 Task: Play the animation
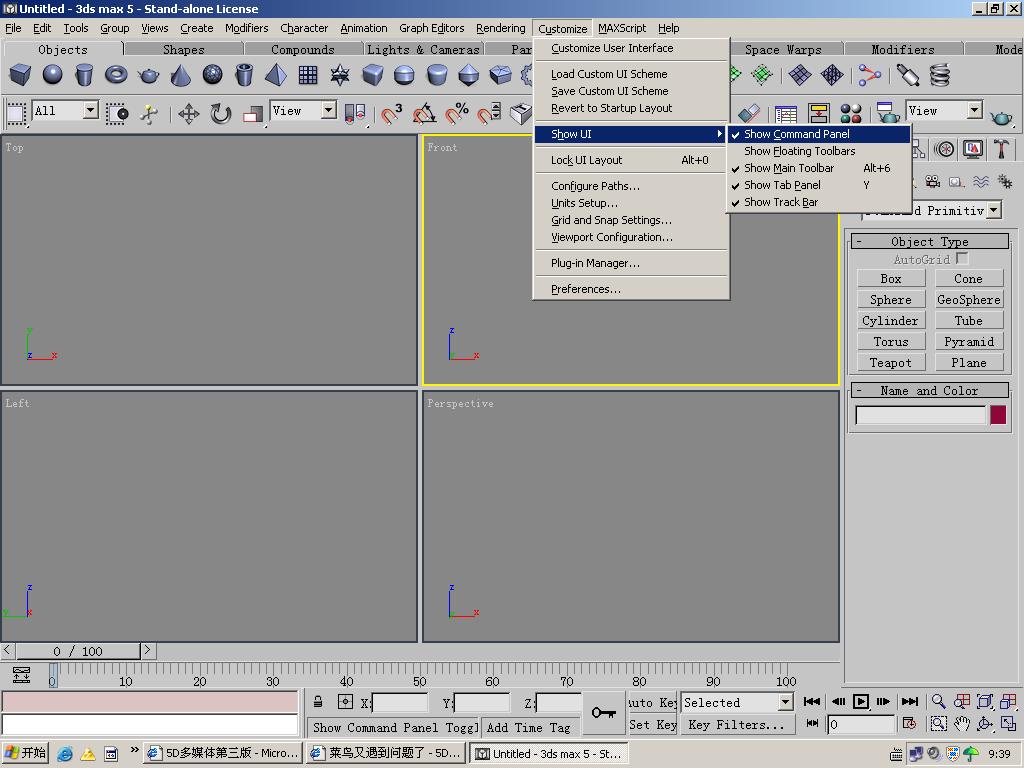tap(861, 701)
